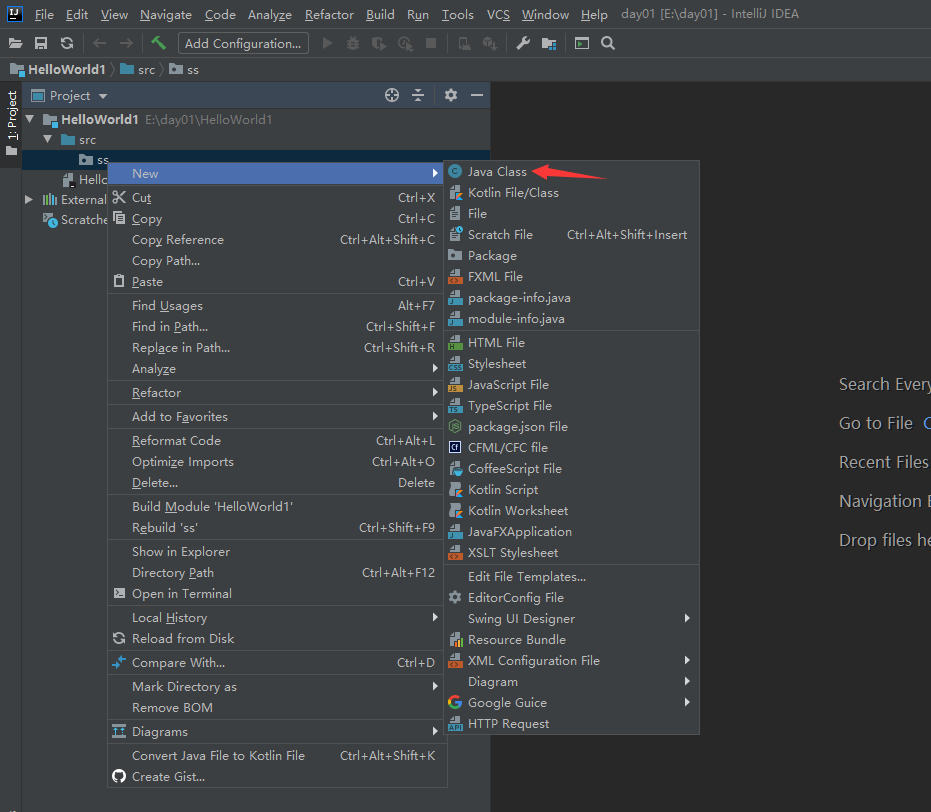The height and width of the screenshot is (812, 931).
Task: Expand the Diagram submenu in New list
Action: (572, 681)
